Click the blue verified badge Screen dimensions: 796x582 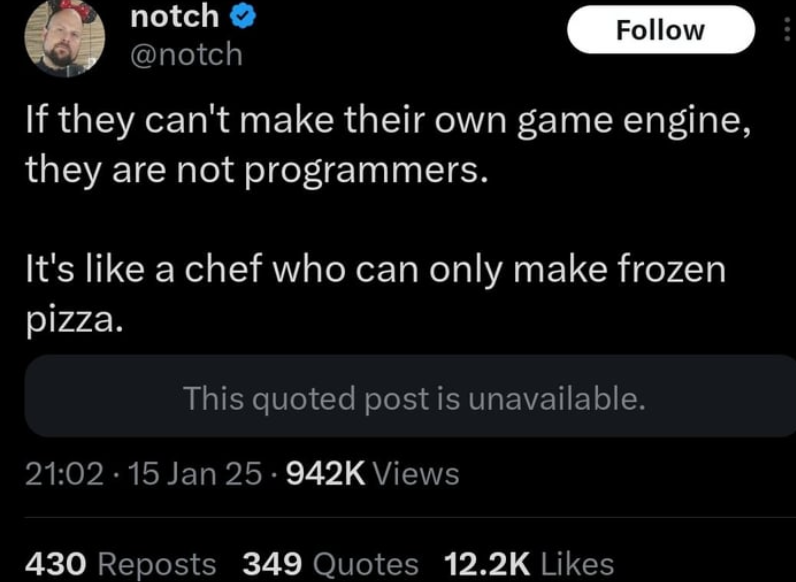[243, 16]
